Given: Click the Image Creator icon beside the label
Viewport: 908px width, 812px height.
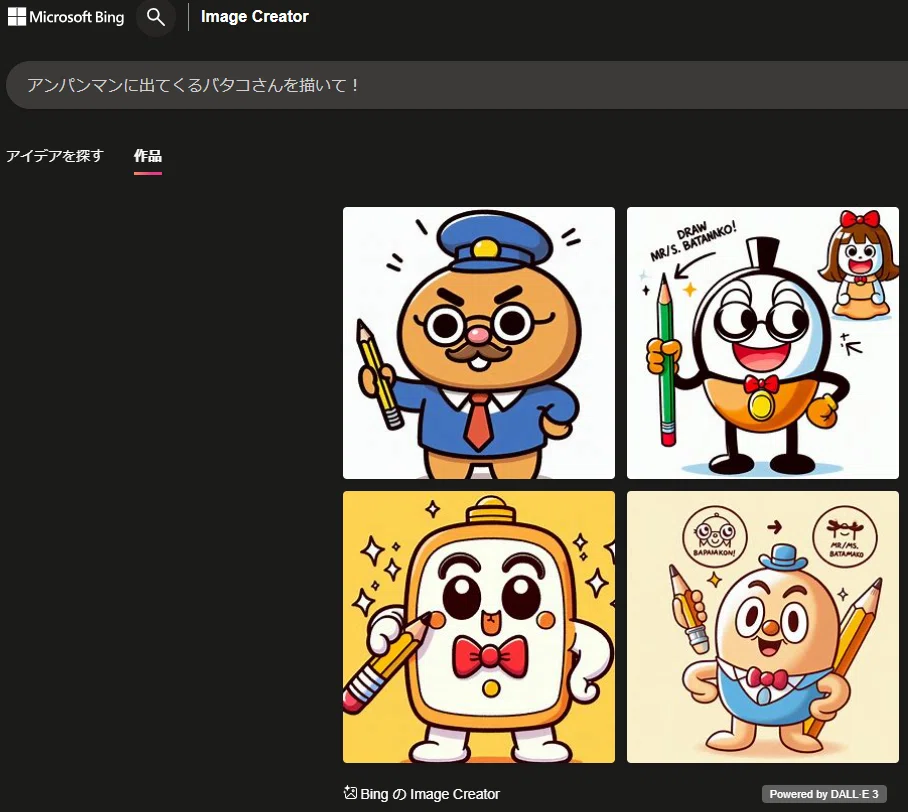Looking at the screenshot, I should point(350,792).
